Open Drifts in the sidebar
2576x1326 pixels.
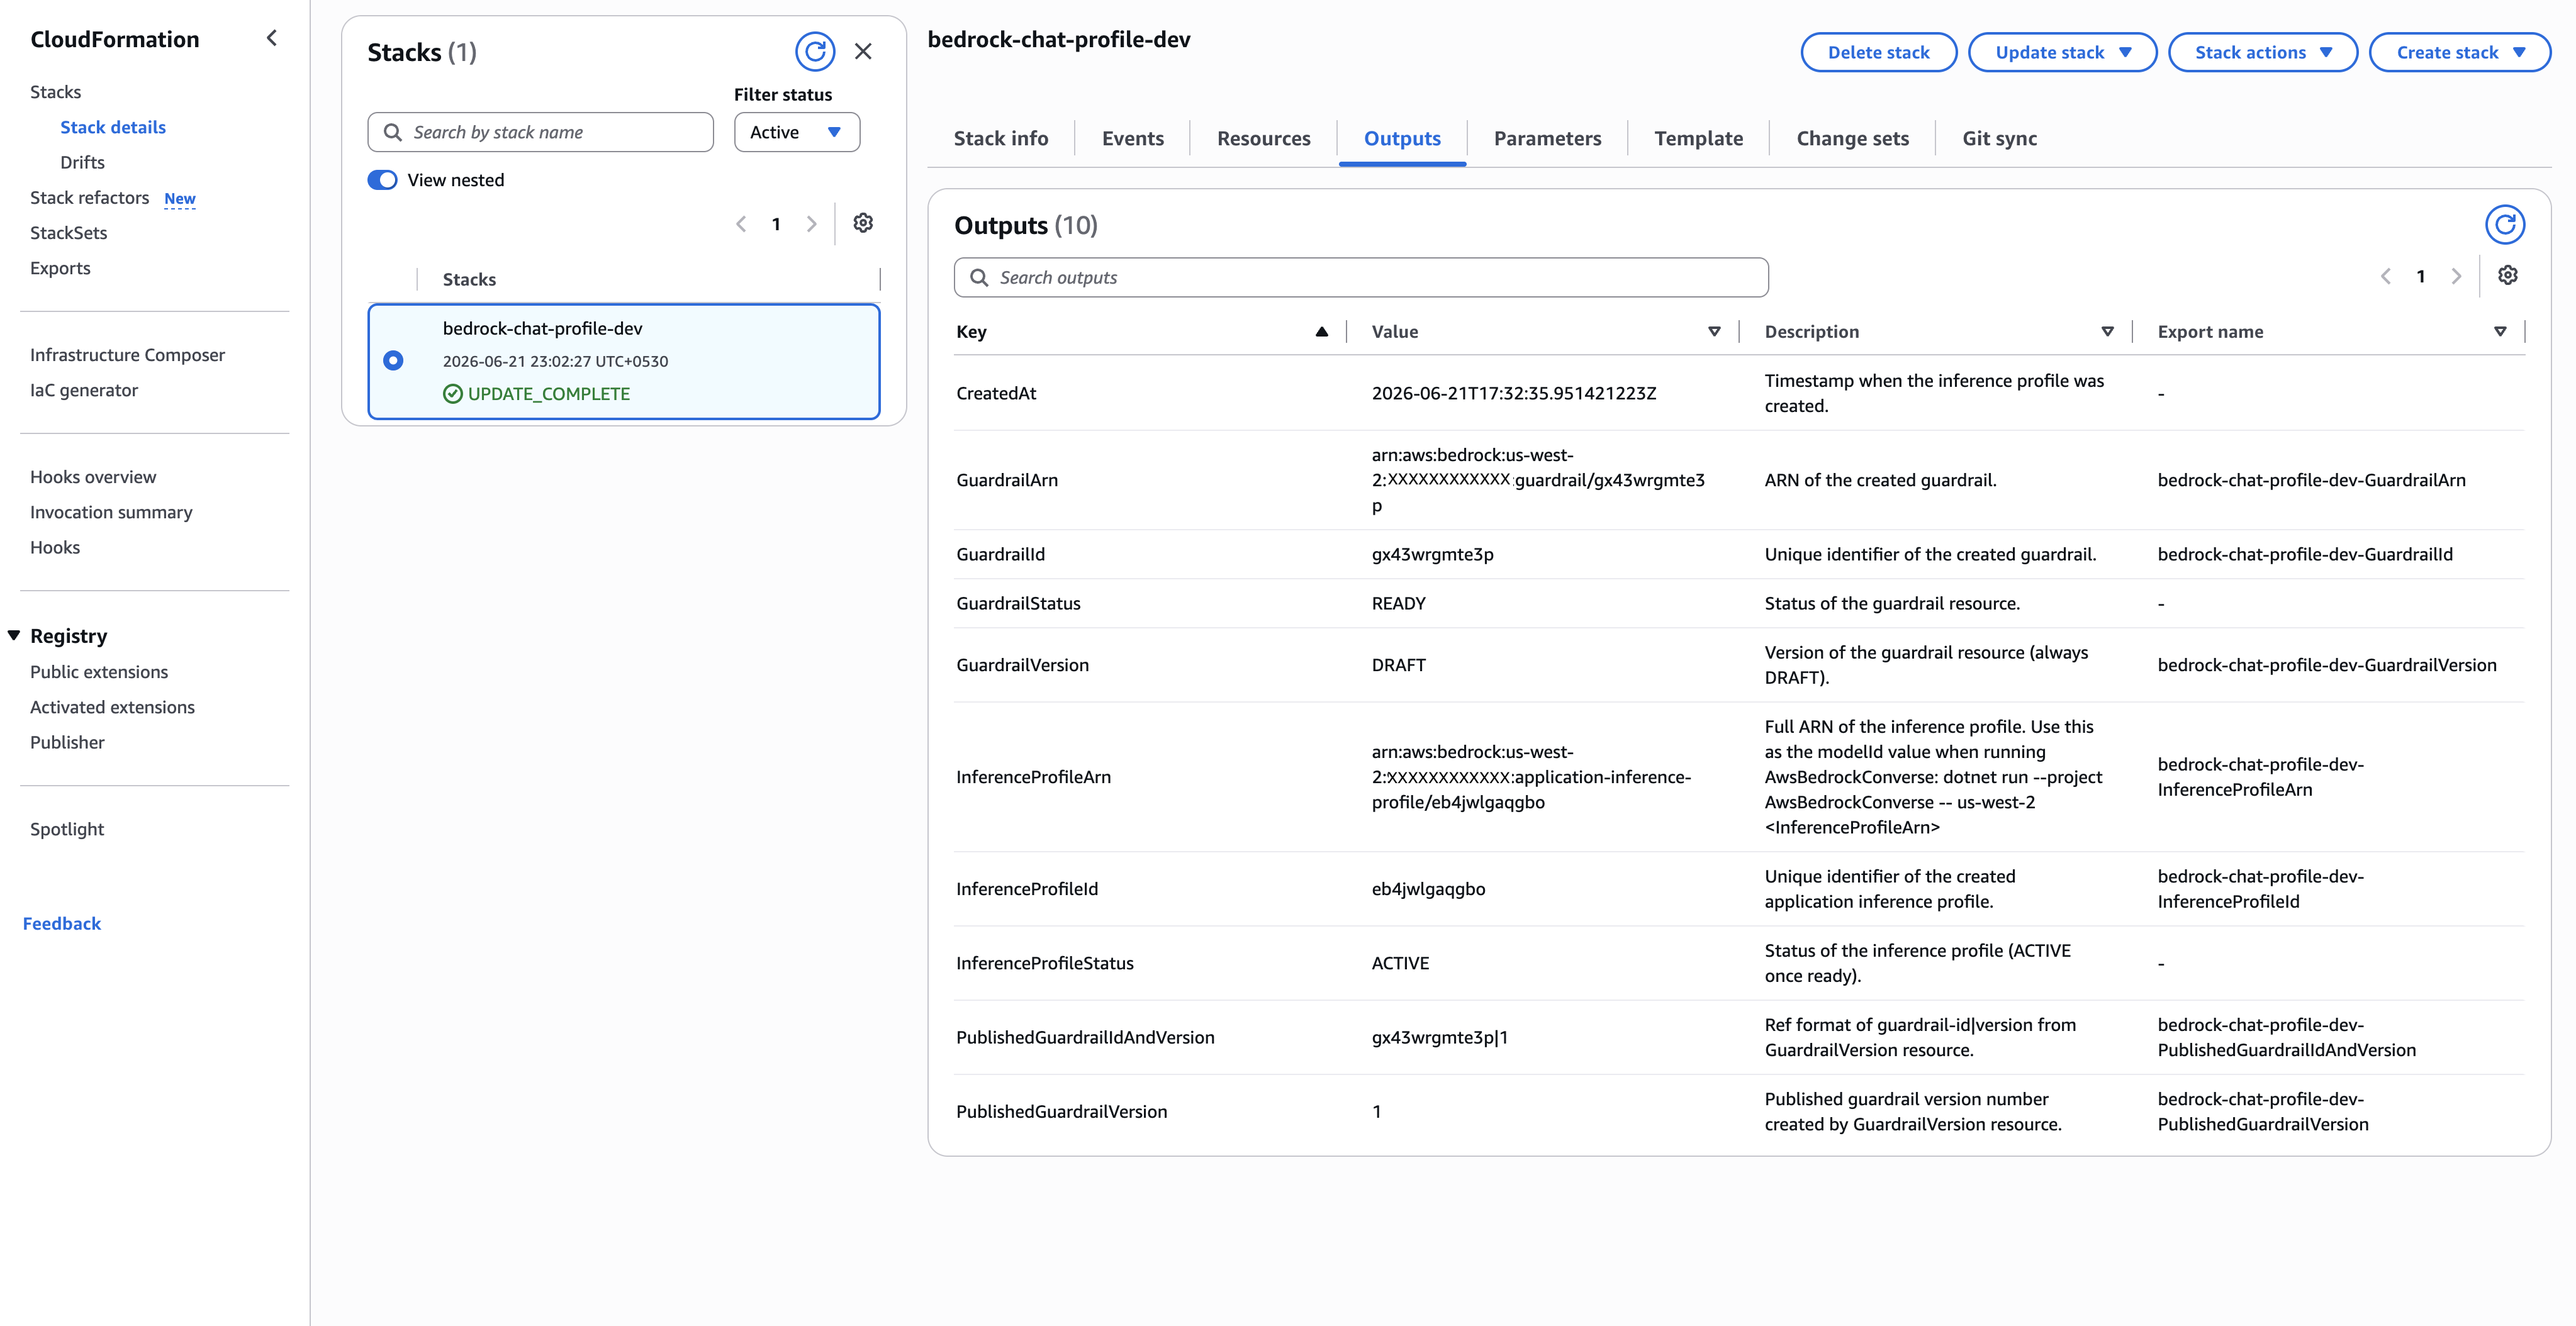(82, 162)
